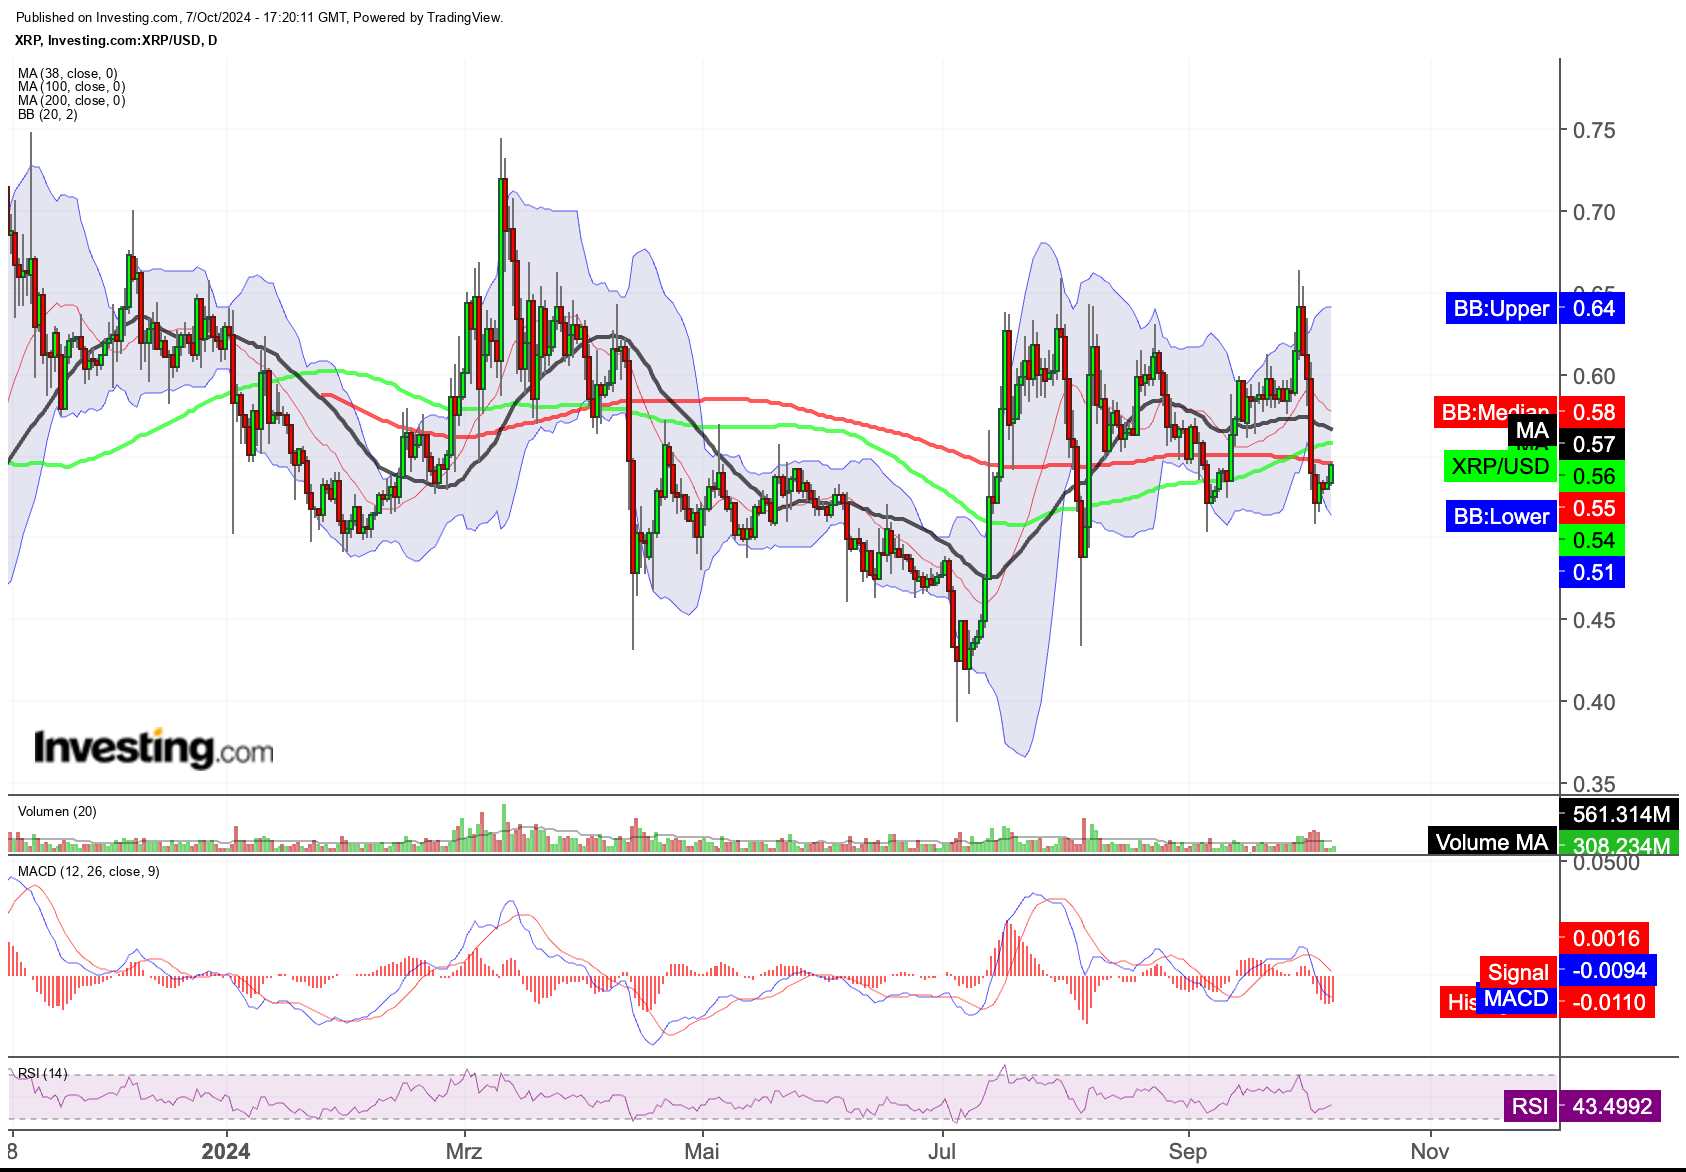Screen dimensions: 1686x1172
Task: Click the XRP/USD symbol header text
Action: [116, 40]
